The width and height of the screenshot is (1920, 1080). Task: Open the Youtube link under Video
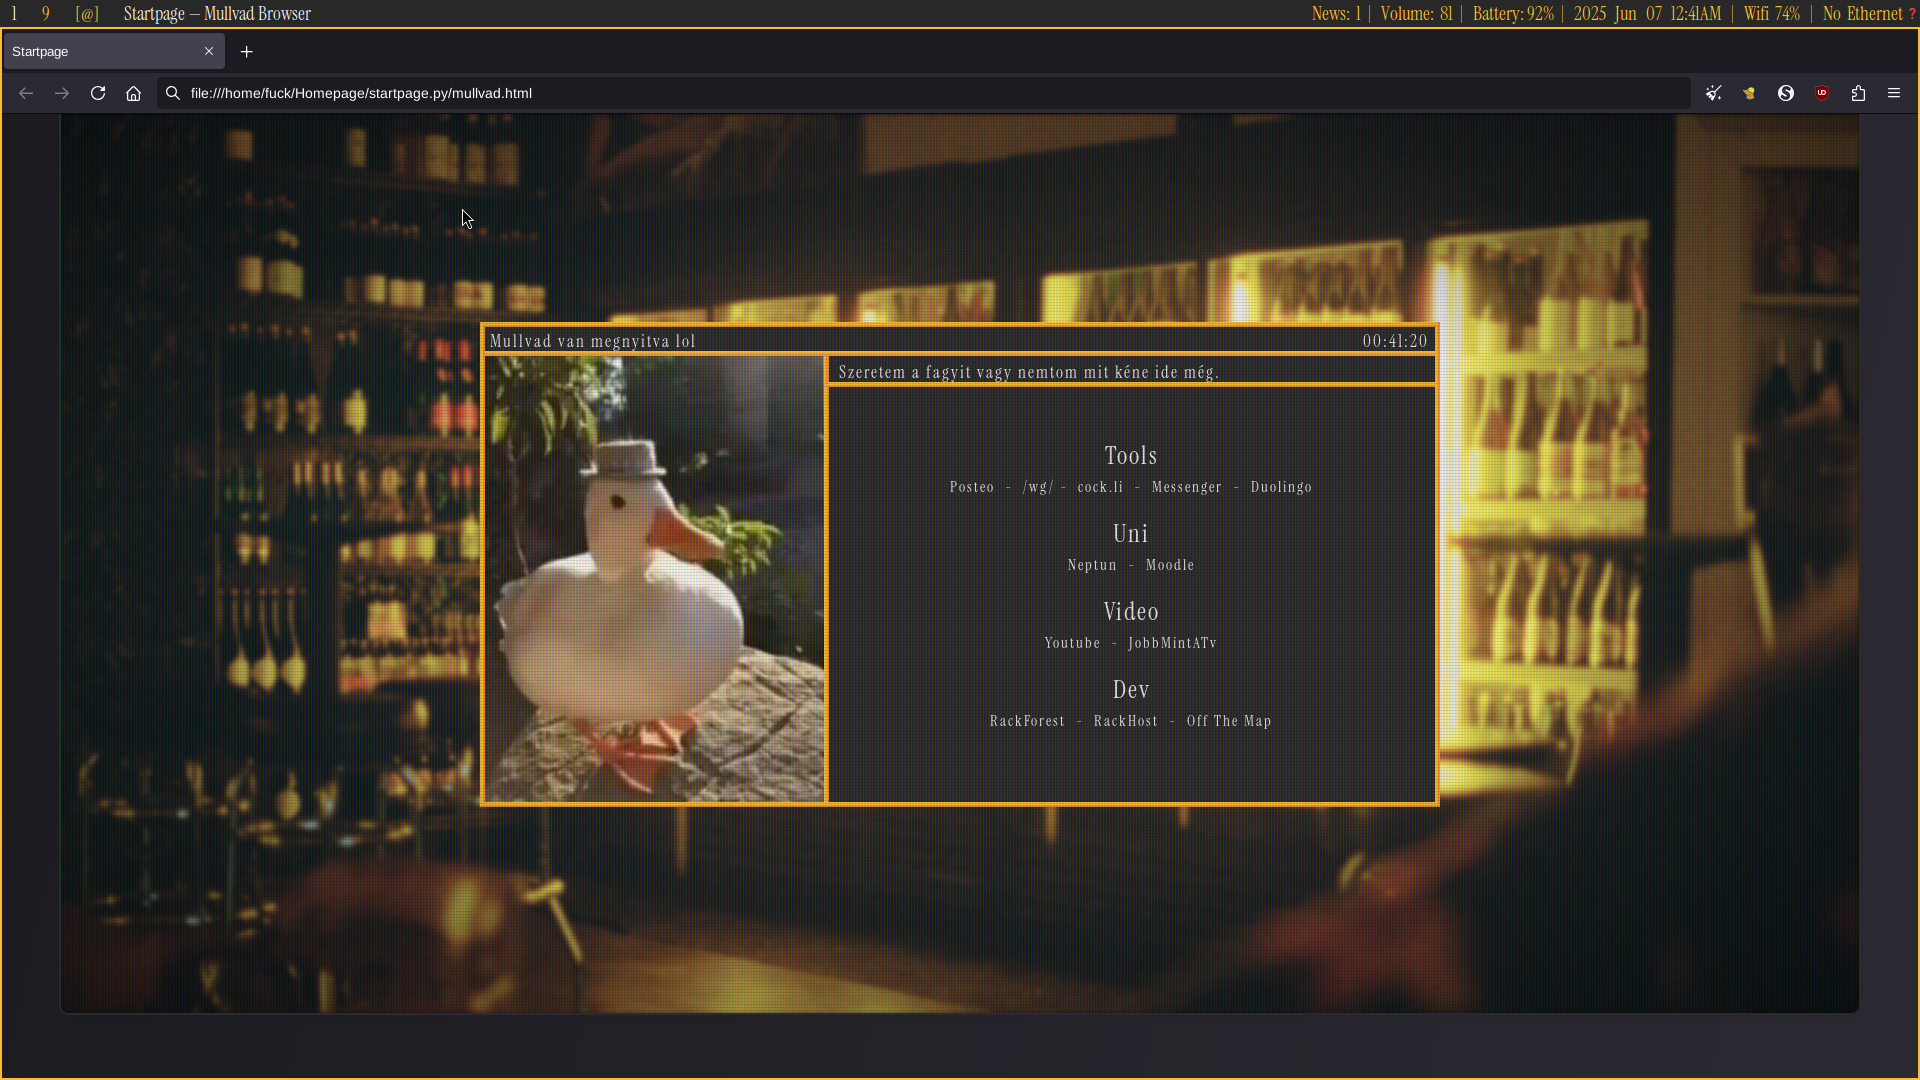(x=1072, y=643)
